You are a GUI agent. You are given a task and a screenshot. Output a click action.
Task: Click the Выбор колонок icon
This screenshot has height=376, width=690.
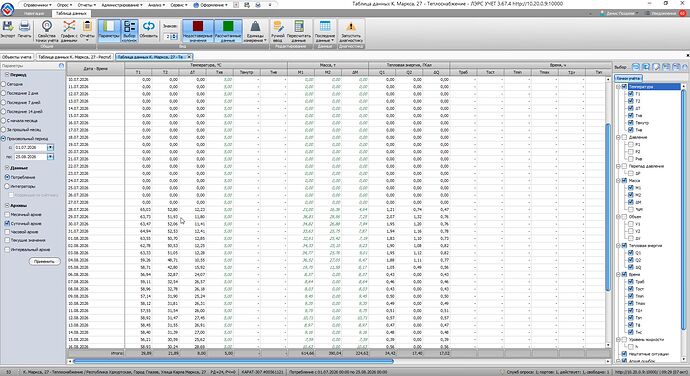pos(129,31)
